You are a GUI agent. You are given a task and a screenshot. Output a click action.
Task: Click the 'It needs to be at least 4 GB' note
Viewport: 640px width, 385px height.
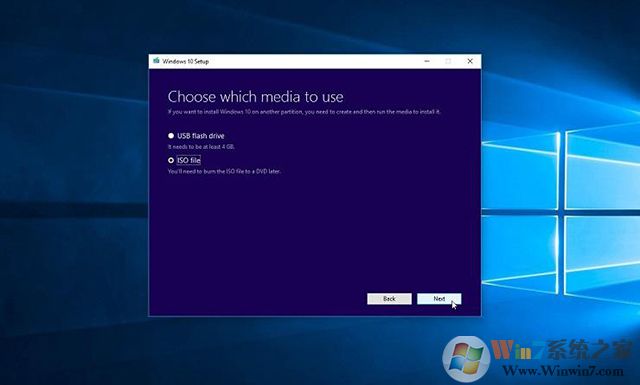[201, 147]
